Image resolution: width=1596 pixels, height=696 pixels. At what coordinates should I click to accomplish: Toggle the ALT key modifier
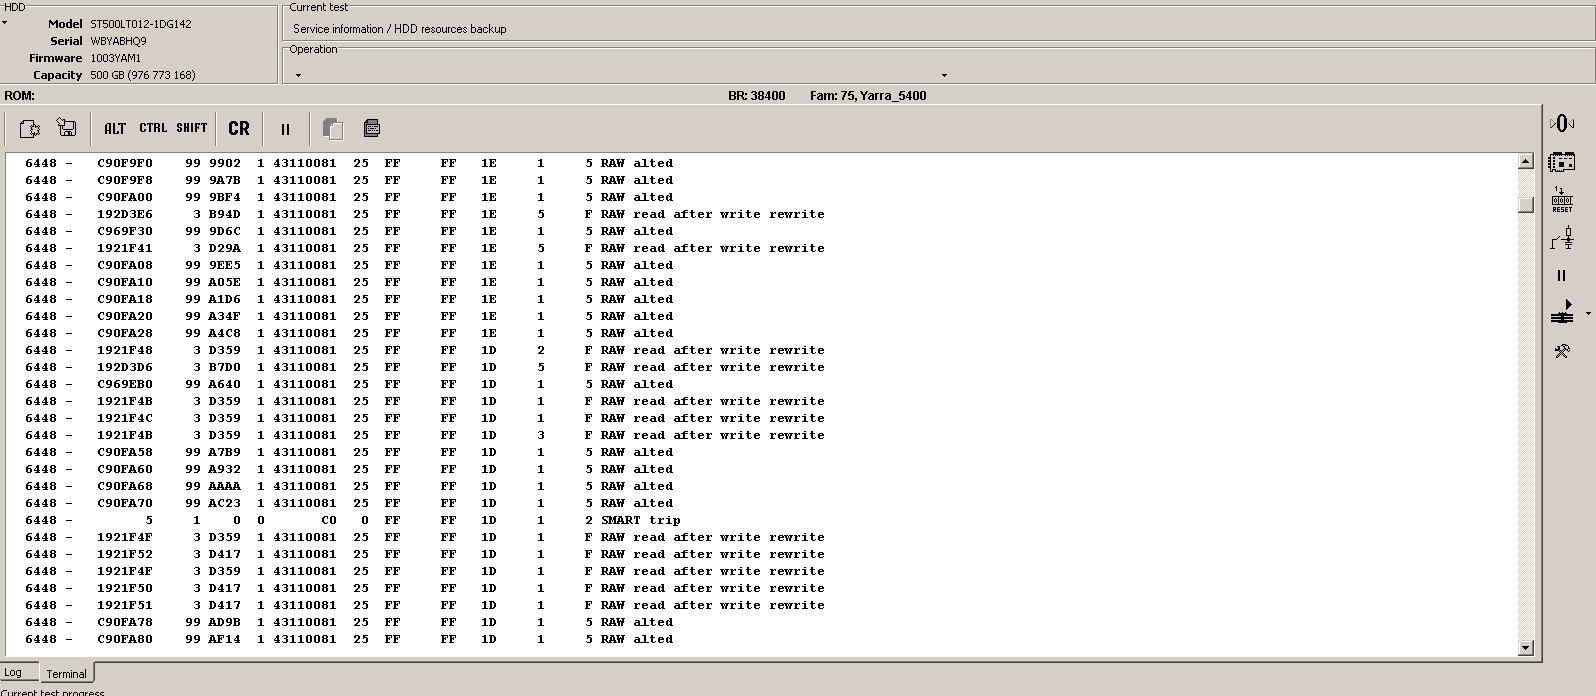(x=115, y=128)
